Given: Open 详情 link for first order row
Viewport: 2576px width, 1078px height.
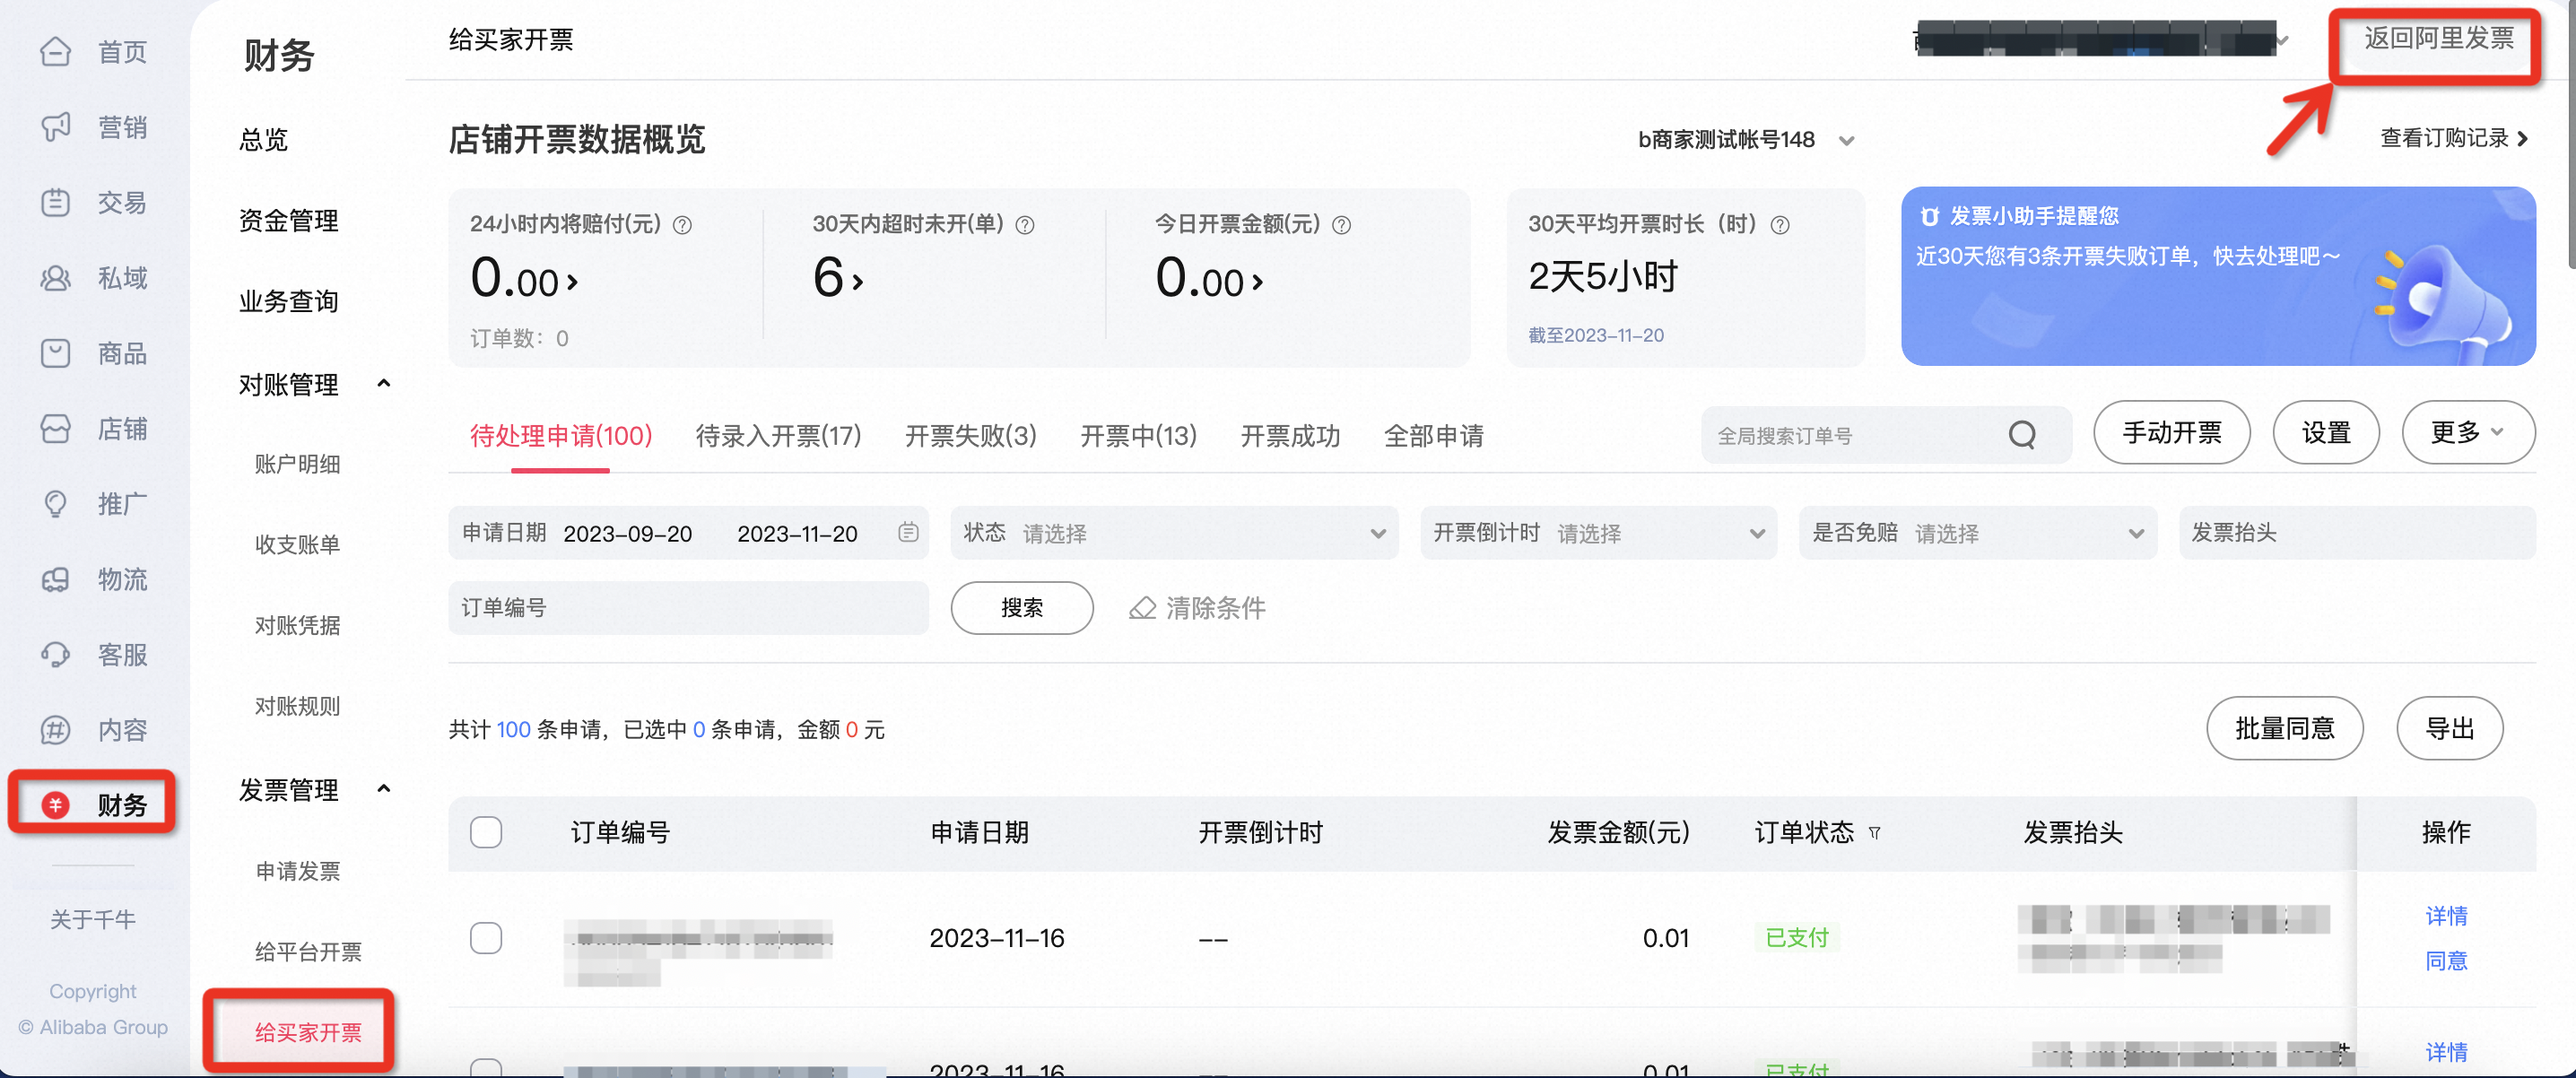Looking at the screenshot, I should pos(2446,916).
